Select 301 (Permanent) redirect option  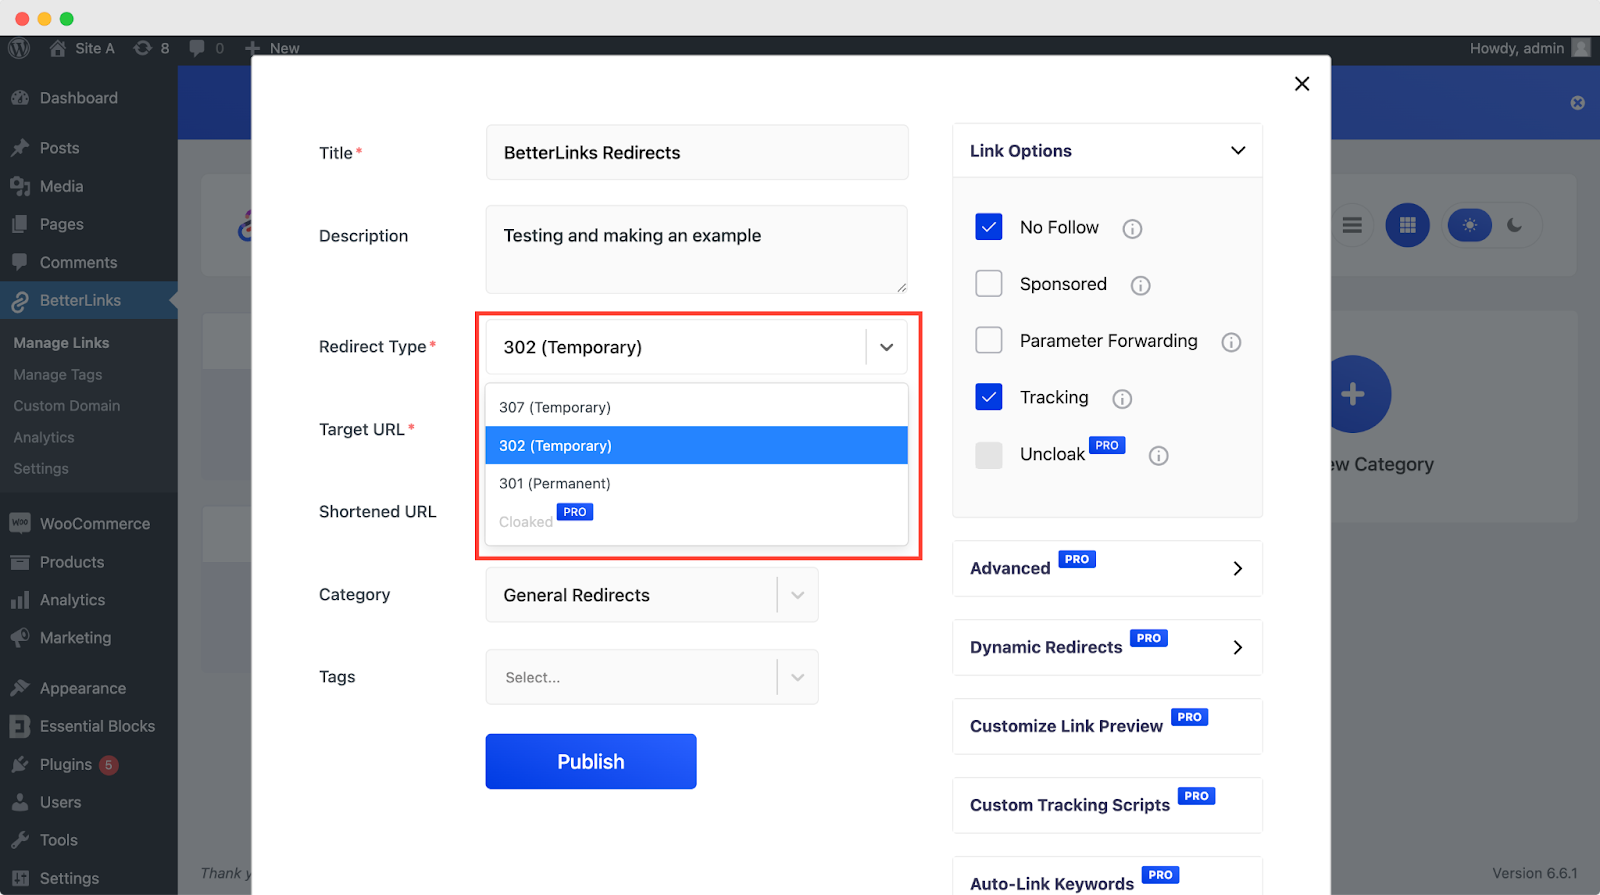[696, 483]
